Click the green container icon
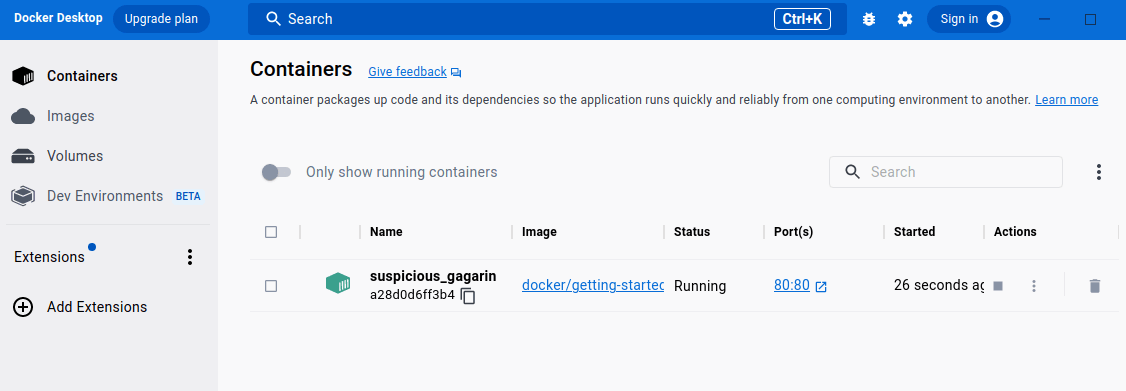This screenshot has width=1126, height=391. [338, 283]
